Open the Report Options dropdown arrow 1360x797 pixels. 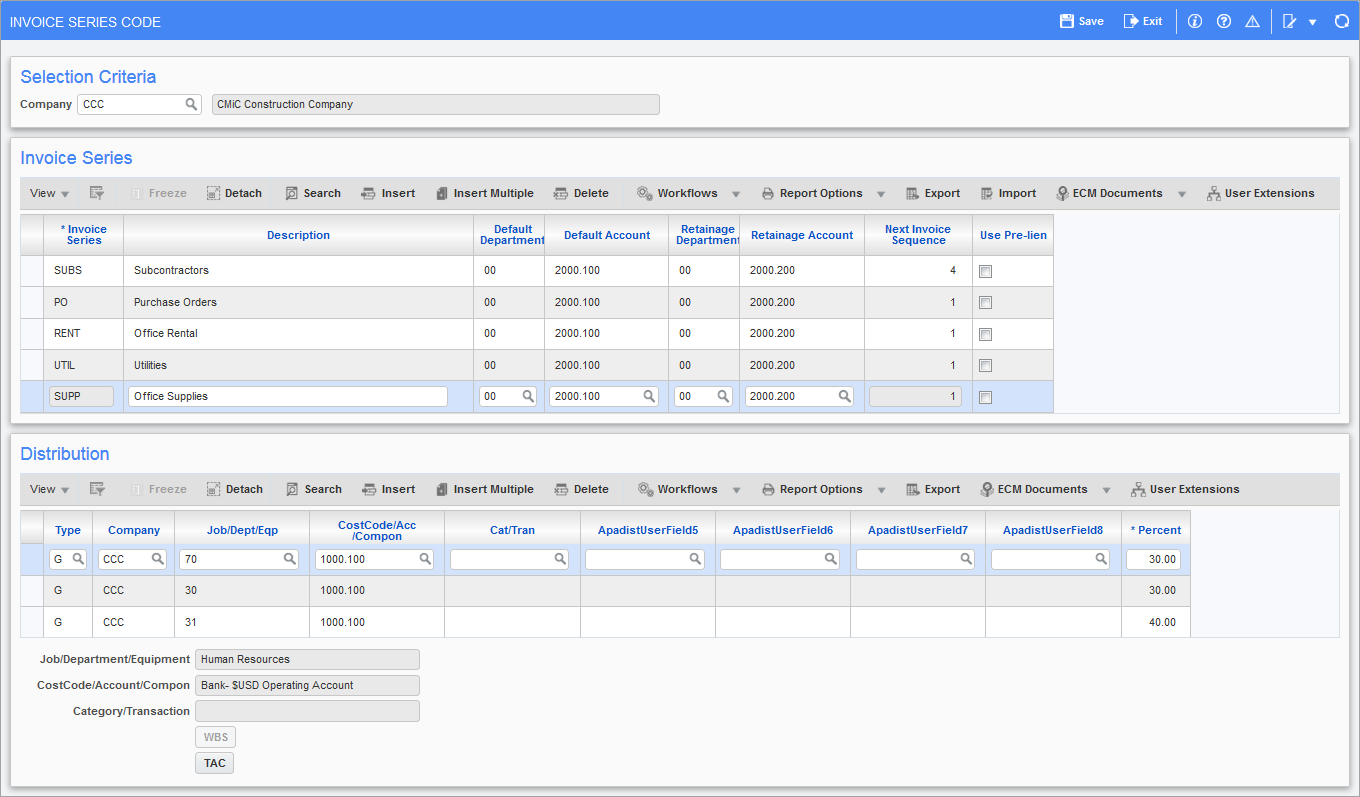[880, 193]
